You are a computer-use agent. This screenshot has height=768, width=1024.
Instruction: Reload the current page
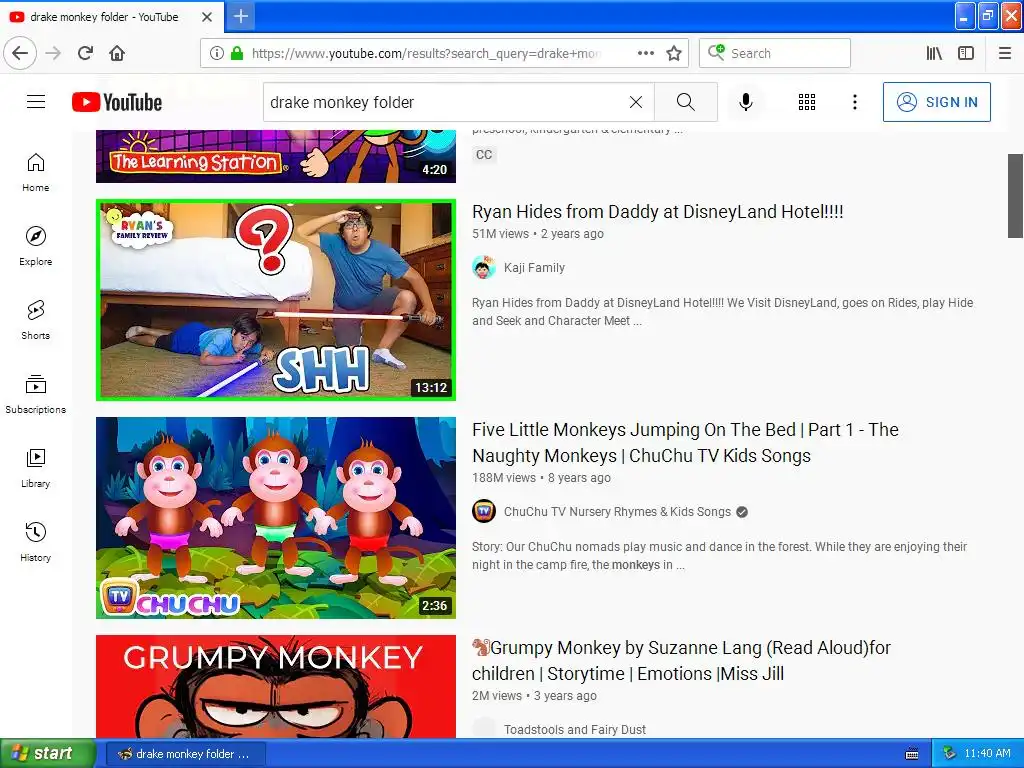[x=85, y=53]
